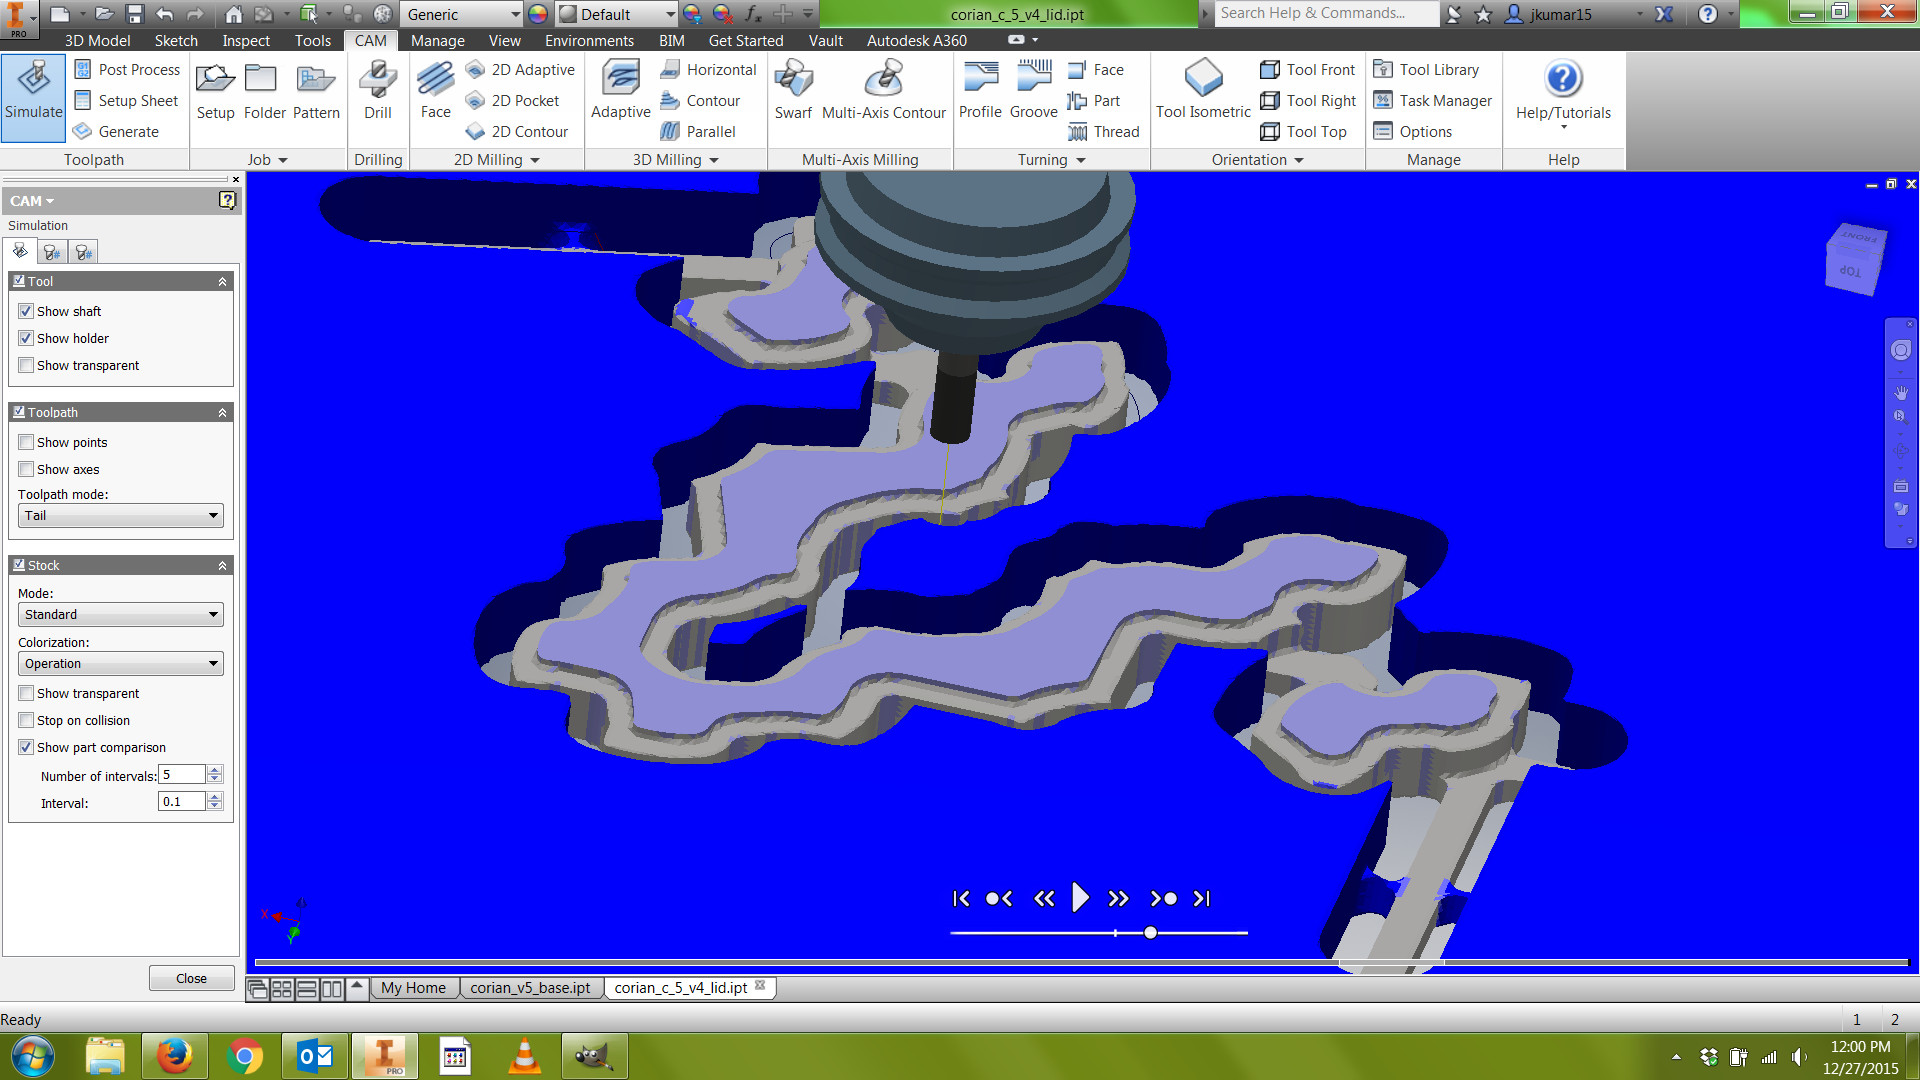The image size is (1920, 1080).
Task: Toggle Stop on collision checkbox
Action: [26, 720]
